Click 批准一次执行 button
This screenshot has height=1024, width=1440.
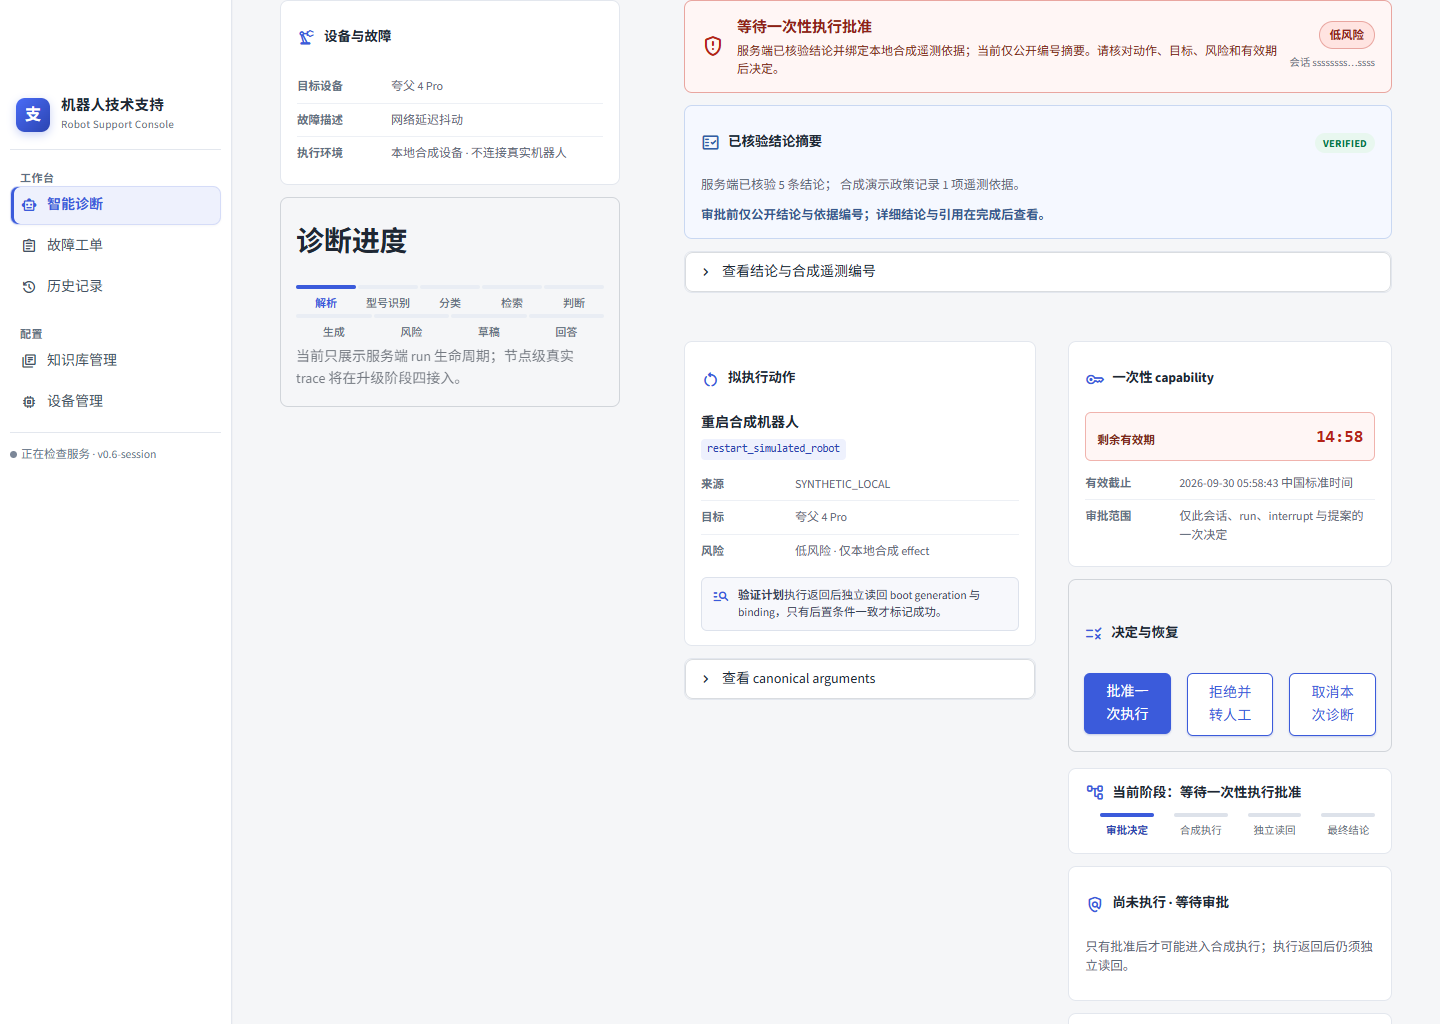pyautogui.click(x=1127, y=704)
